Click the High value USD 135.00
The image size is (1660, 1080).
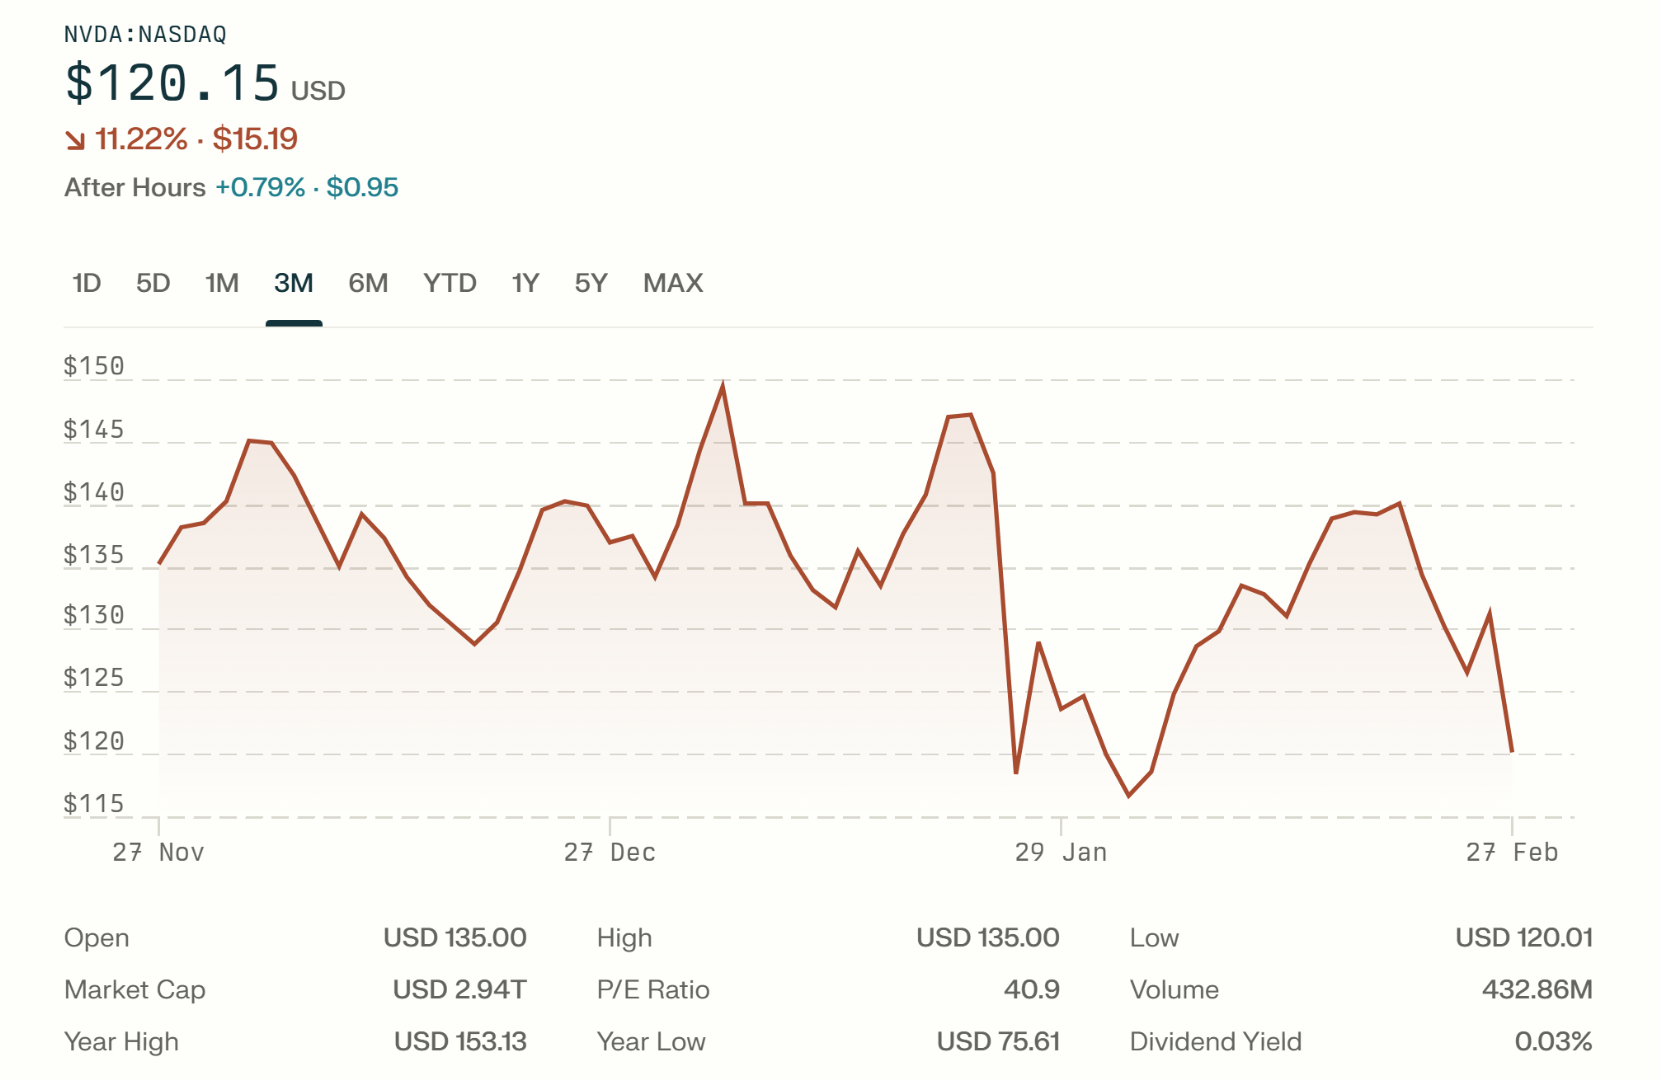988,938
